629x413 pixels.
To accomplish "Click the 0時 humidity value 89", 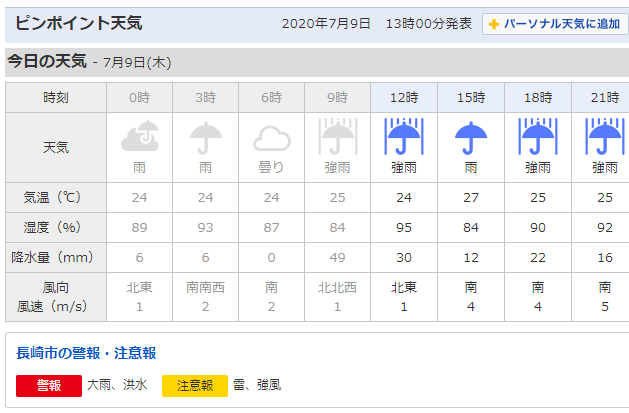I will pos(140,227).
